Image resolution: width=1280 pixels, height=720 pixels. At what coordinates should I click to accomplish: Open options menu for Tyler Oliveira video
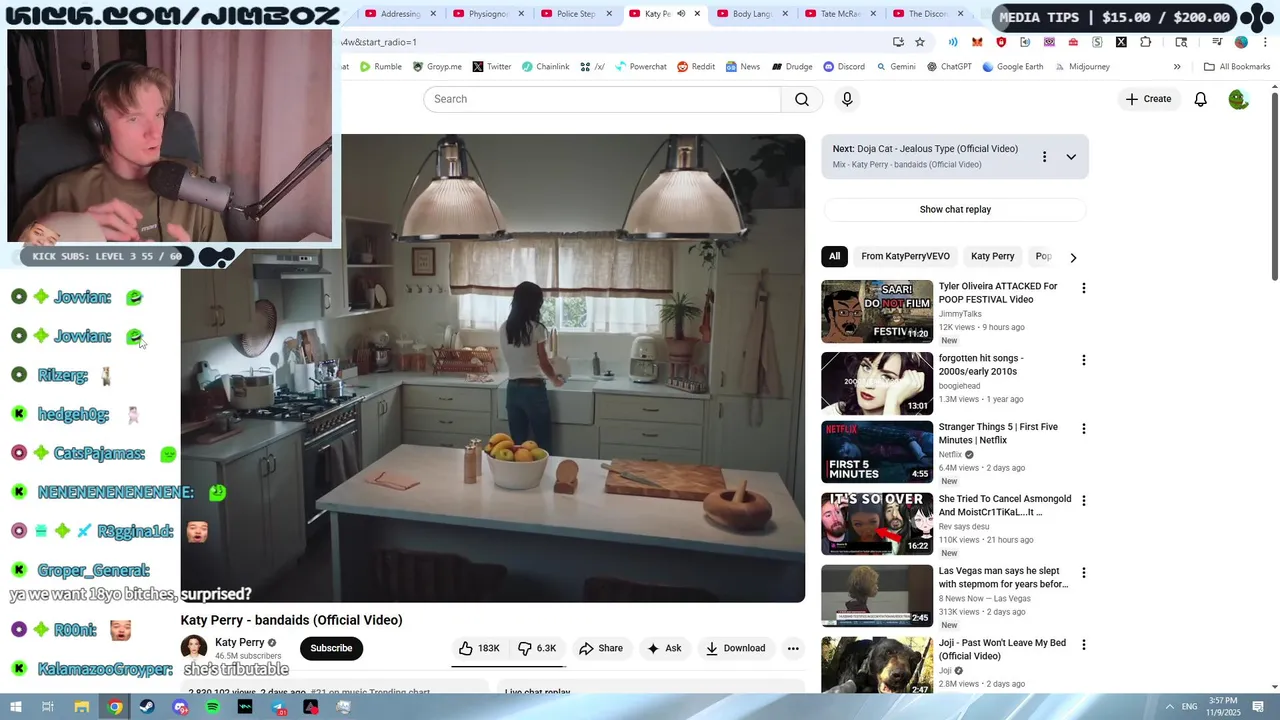1083,288
